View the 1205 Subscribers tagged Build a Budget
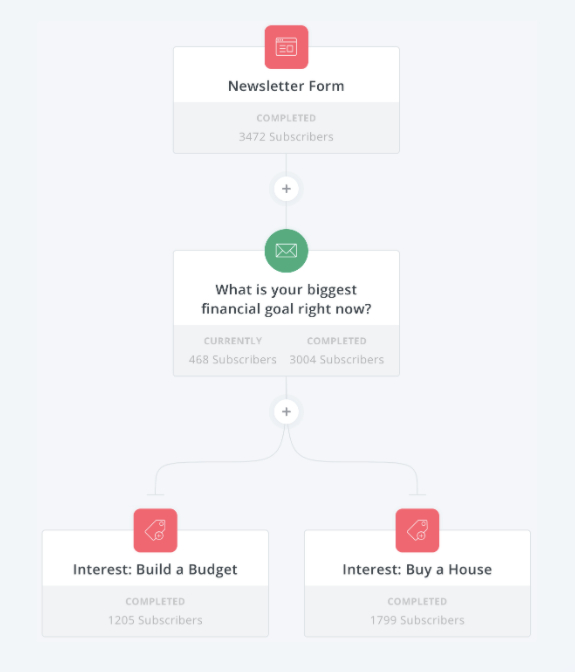The height and width of the screenshot is (672, 575). click(x=155, y=620)
